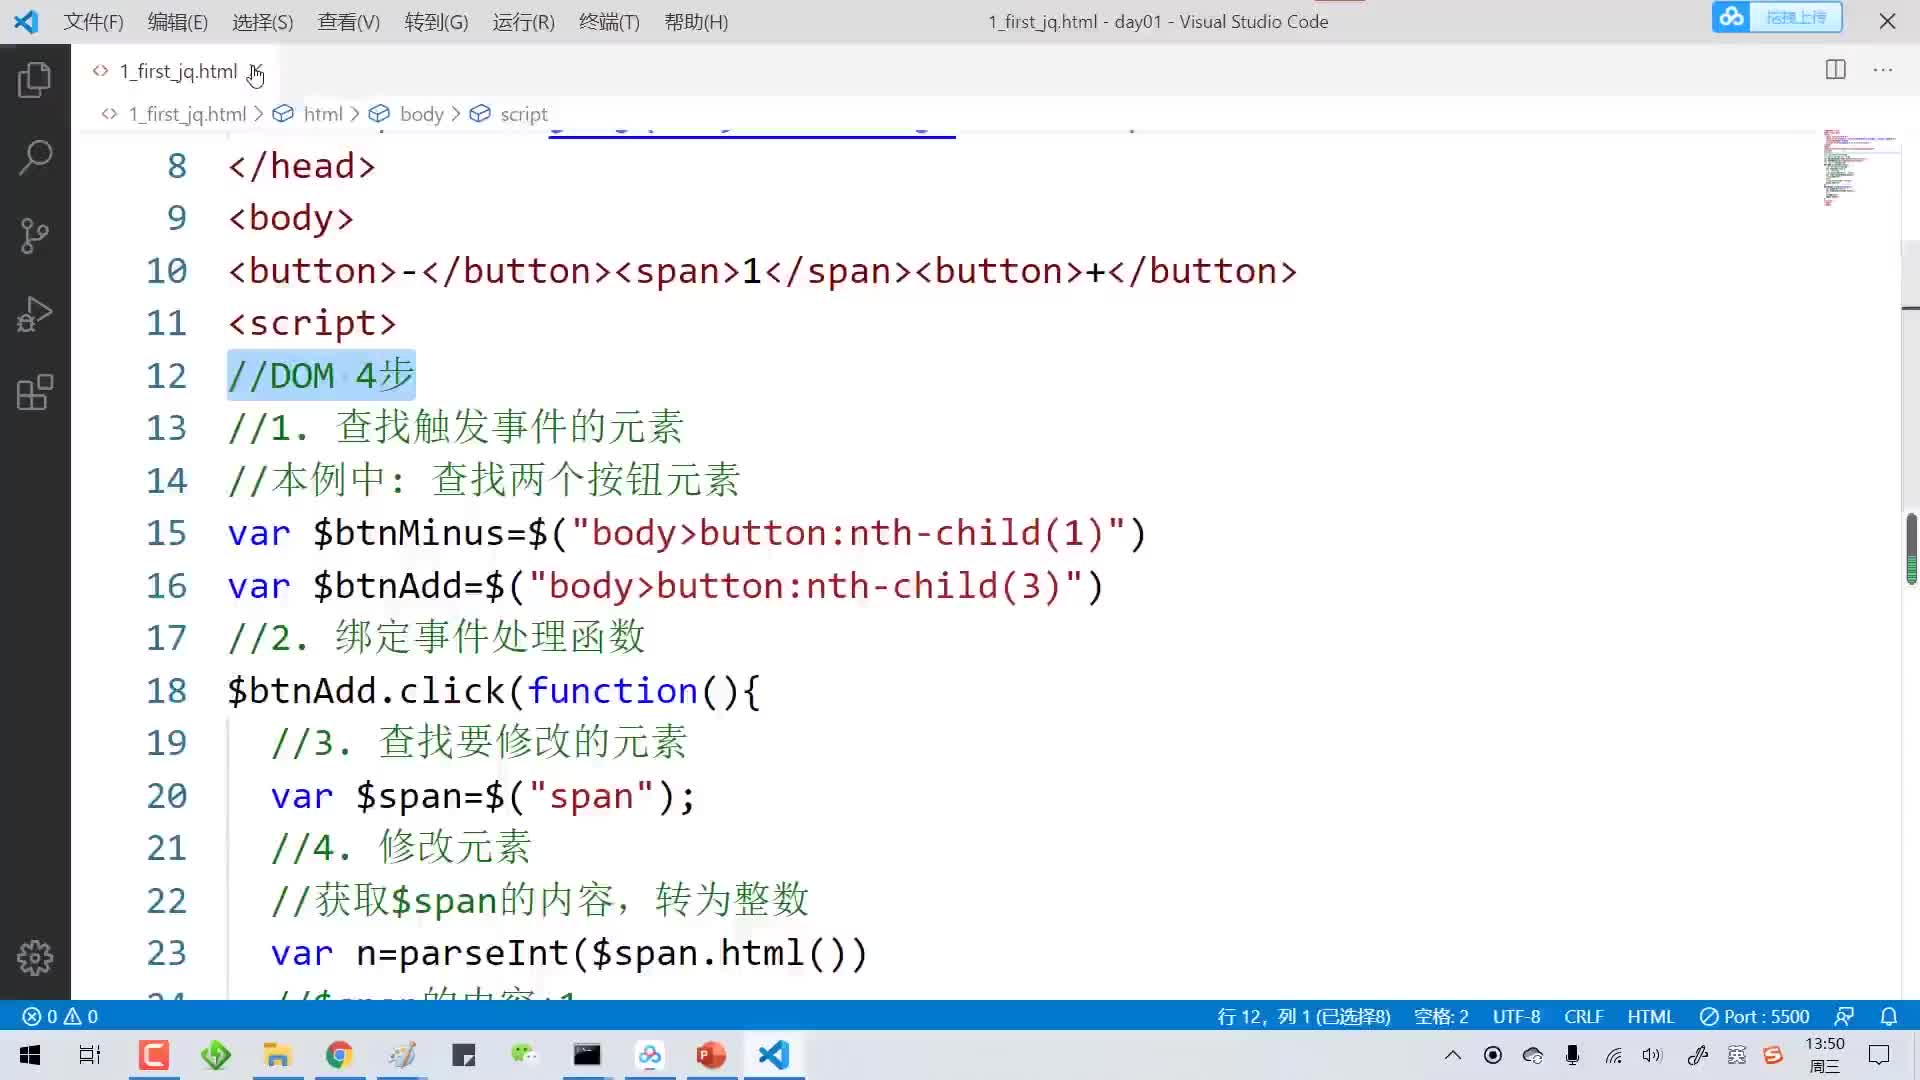Expand the body breadcrumb item
The width and height of the screenshot is (1920, 1080).
(x=421, y=114)
